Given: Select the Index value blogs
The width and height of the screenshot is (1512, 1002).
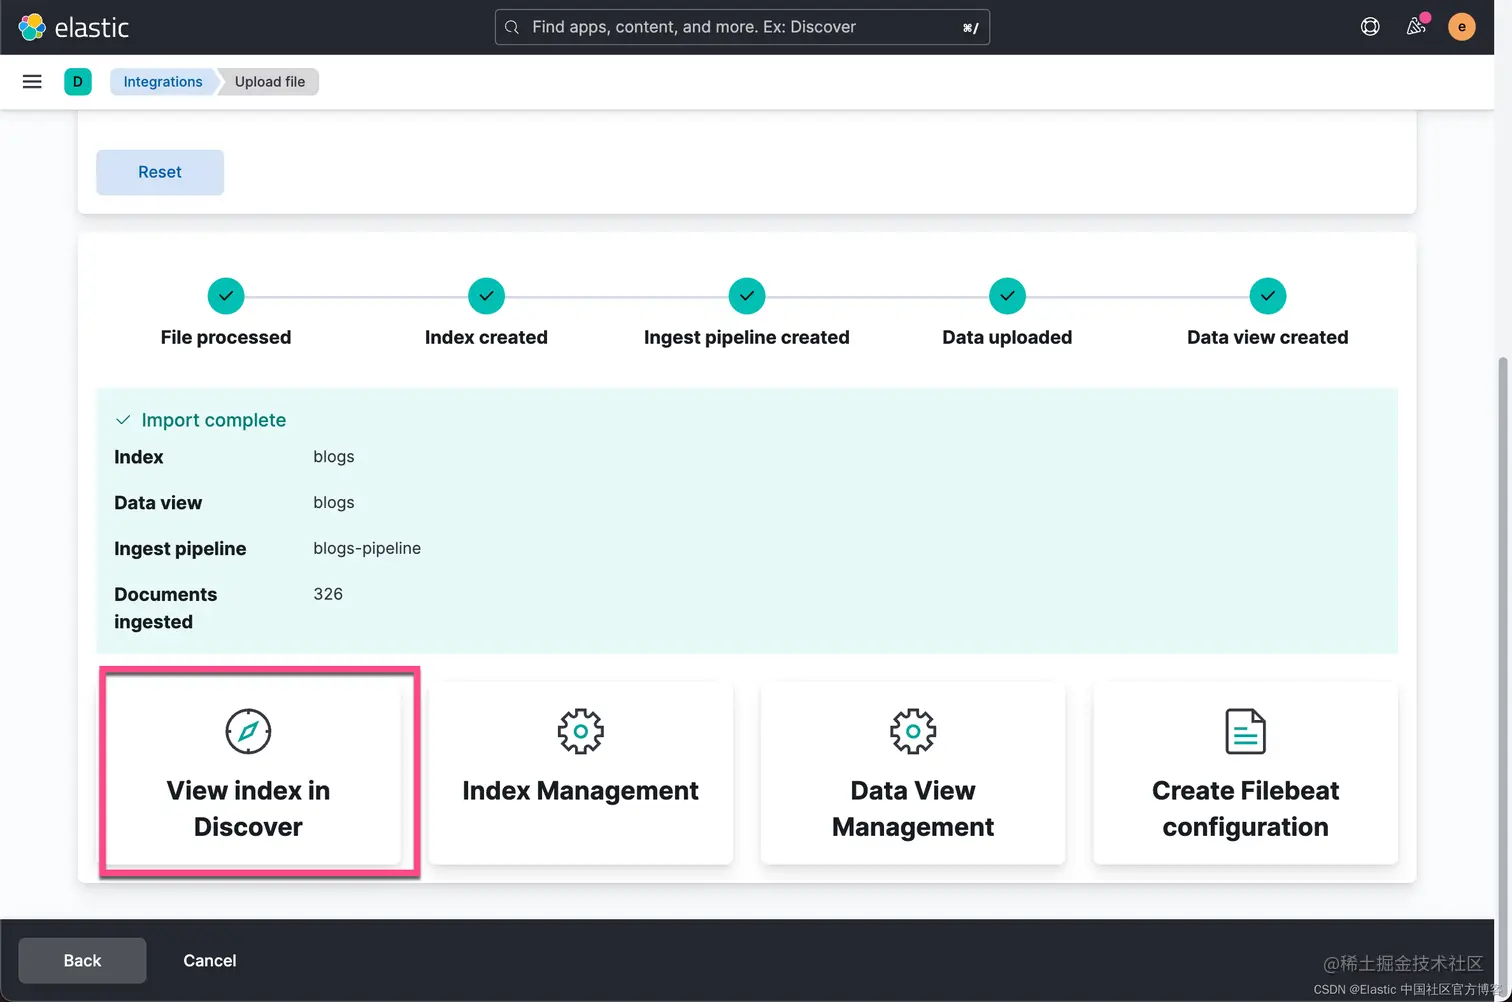Looking at the screenshot, I should coord(334,457).
